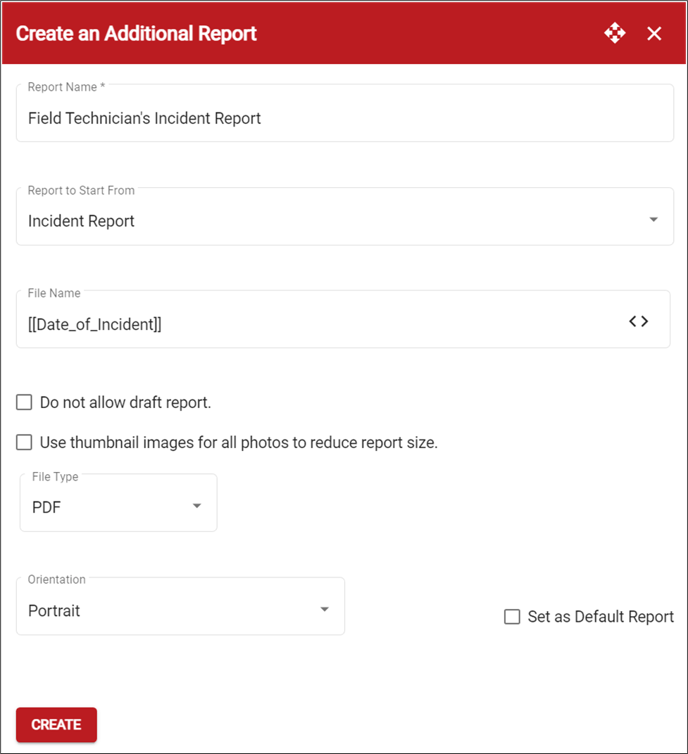Expand the Report to Start From arrow
The image size is (688, 754).
[653, 219]
